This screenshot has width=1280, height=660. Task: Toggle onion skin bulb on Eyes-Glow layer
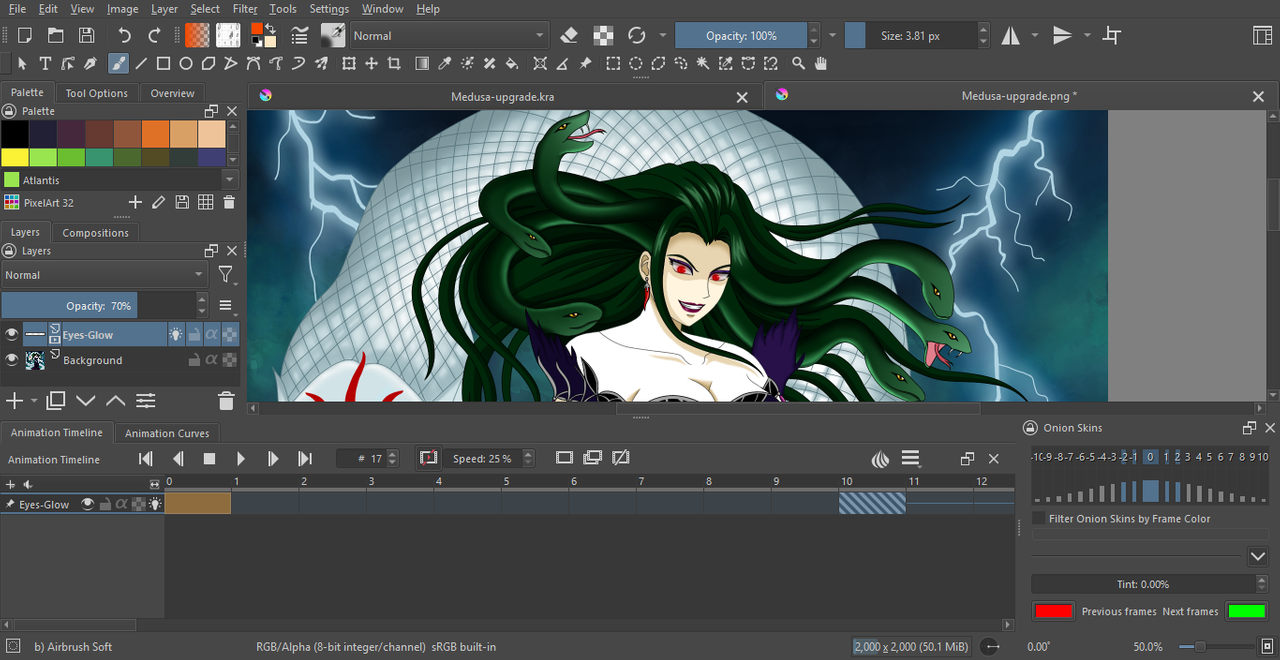click(176, 335)
